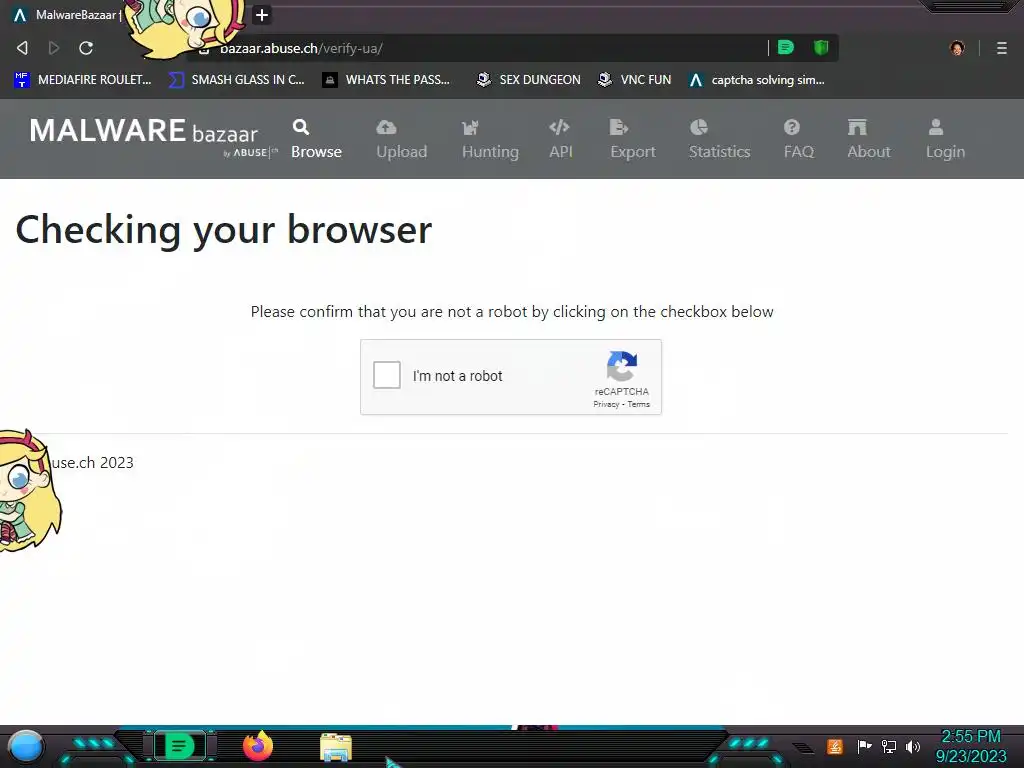Go to the Hunting section

click(490, 139)
